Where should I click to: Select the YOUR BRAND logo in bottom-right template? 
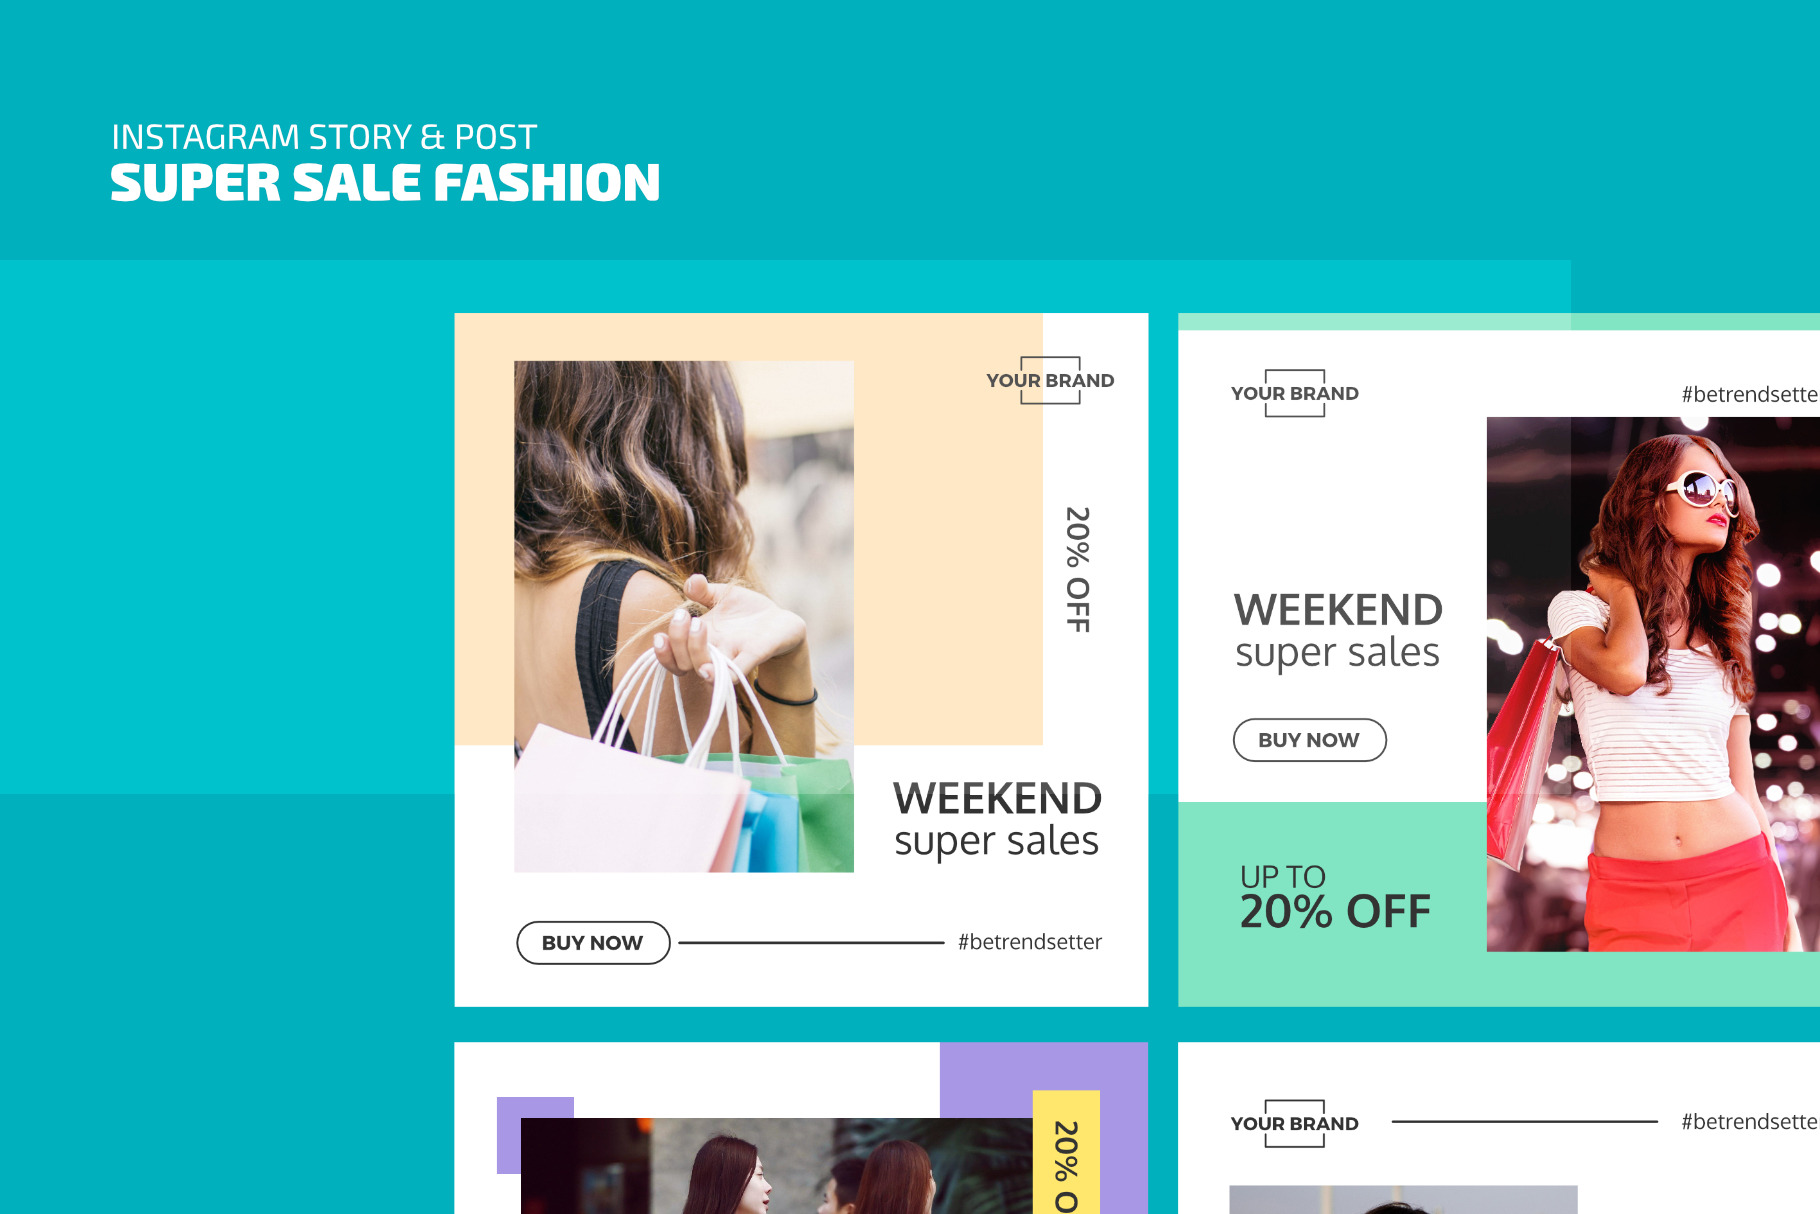coord(1295,1123)
